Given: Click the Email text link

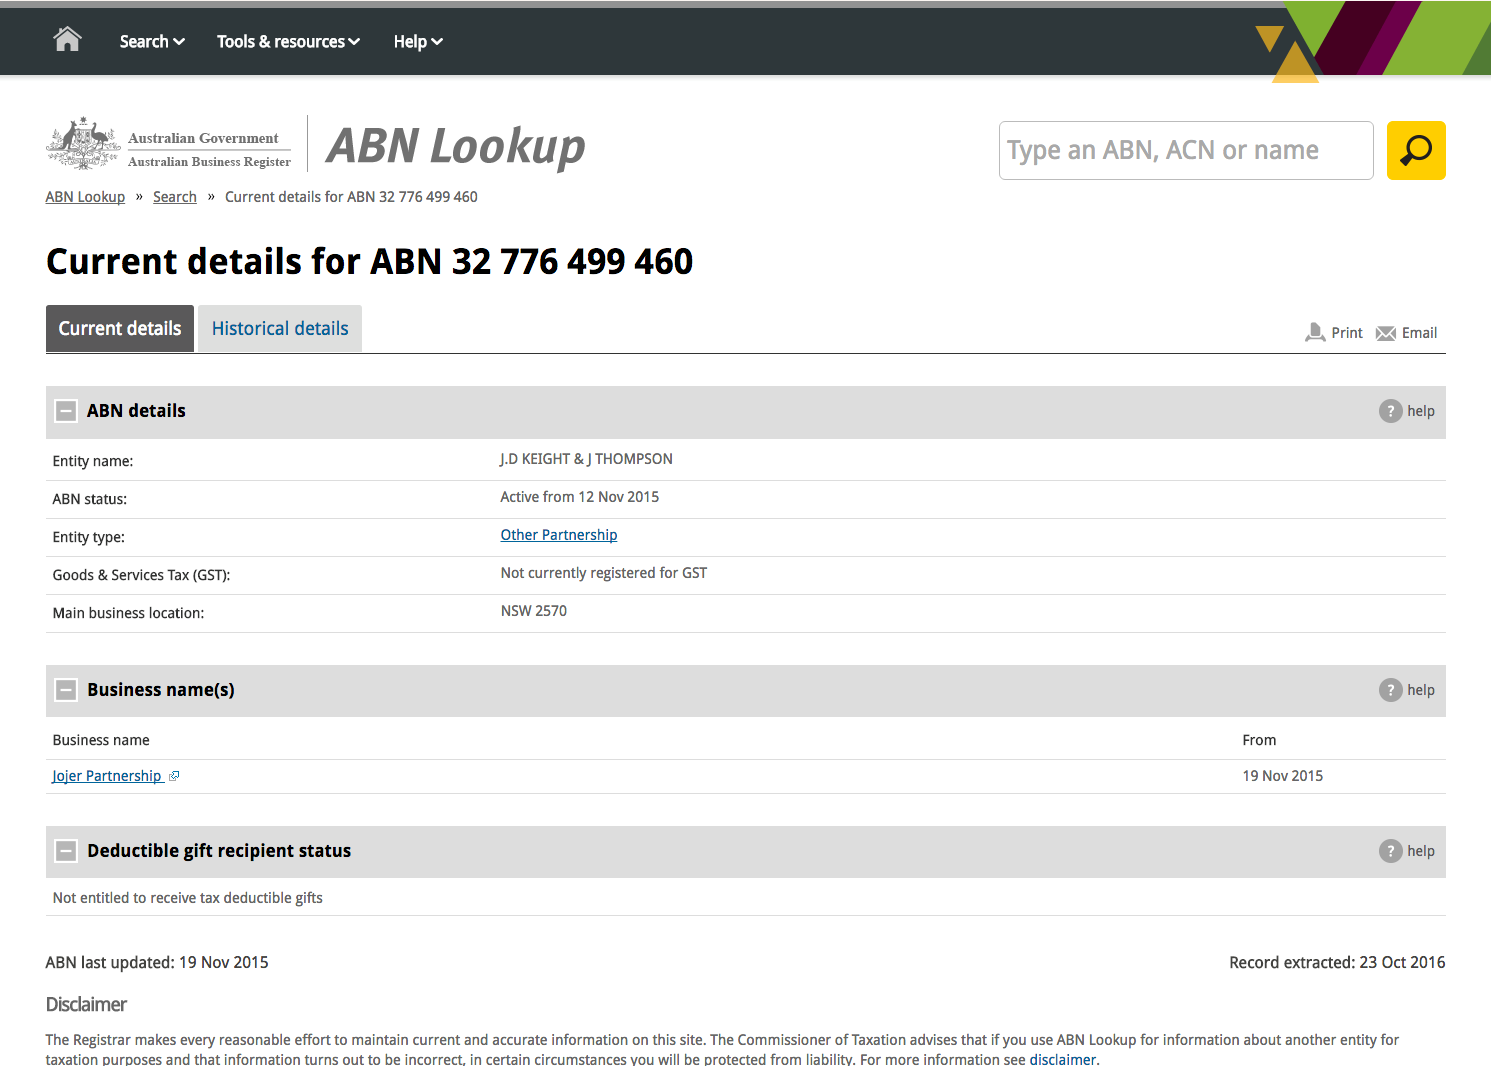Looking at the screenshot, I should point(1419,333).
